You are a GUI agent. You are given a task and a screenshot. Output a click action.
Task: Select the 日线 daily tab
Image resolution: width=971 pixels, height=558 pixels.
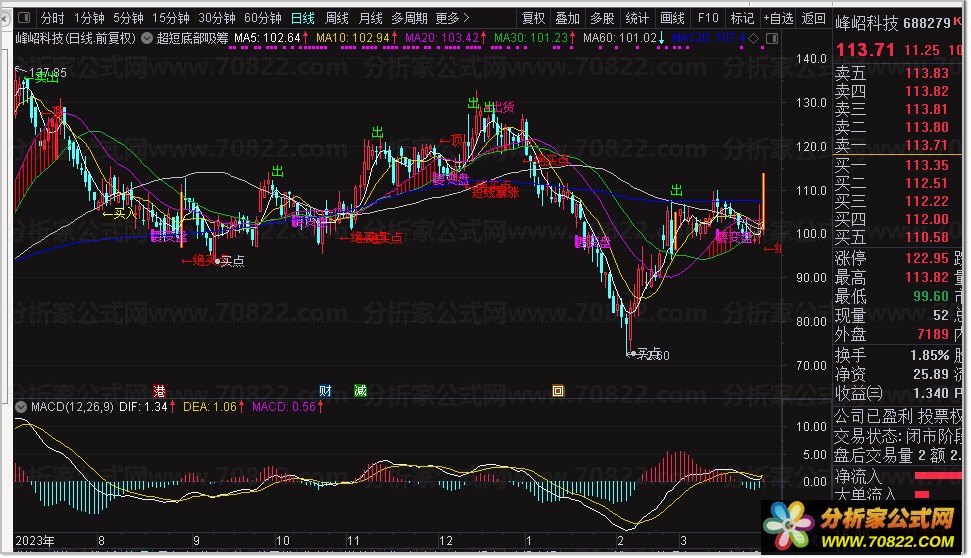tap(303, 19)
